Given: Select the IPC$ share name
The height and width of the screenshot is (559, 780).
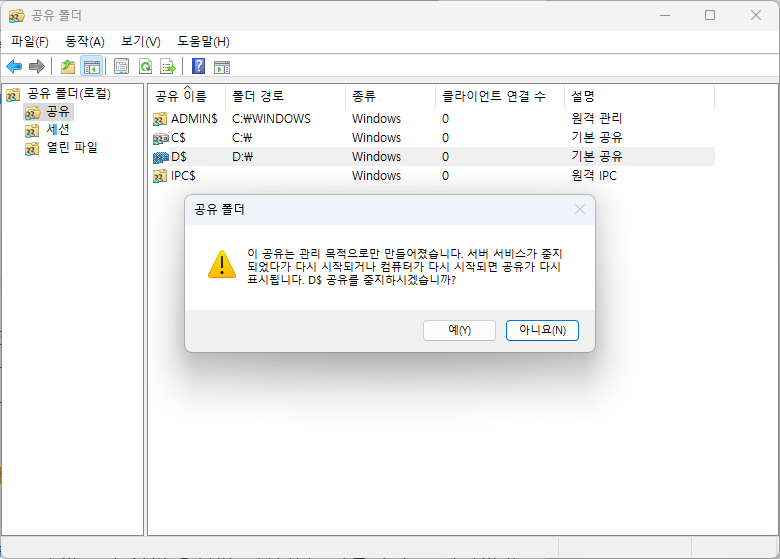Looking at the screenshot, I should coord(183,176).
